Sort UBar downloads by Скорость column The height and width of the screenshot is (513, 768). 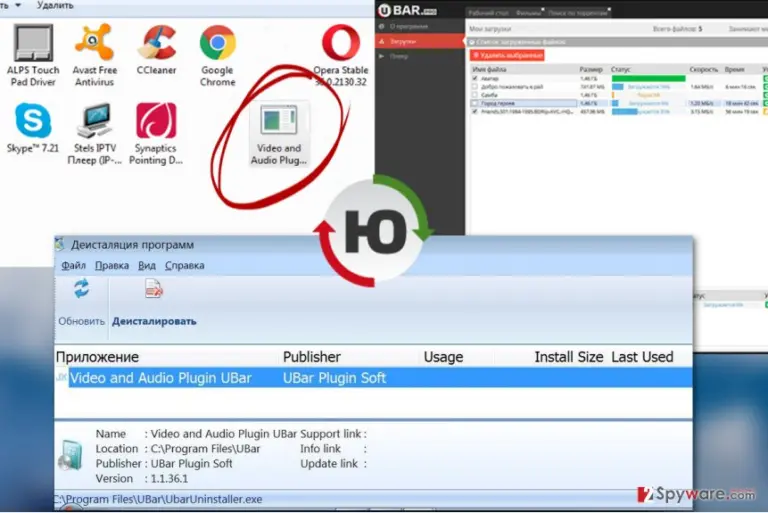(x=704, y=70)
